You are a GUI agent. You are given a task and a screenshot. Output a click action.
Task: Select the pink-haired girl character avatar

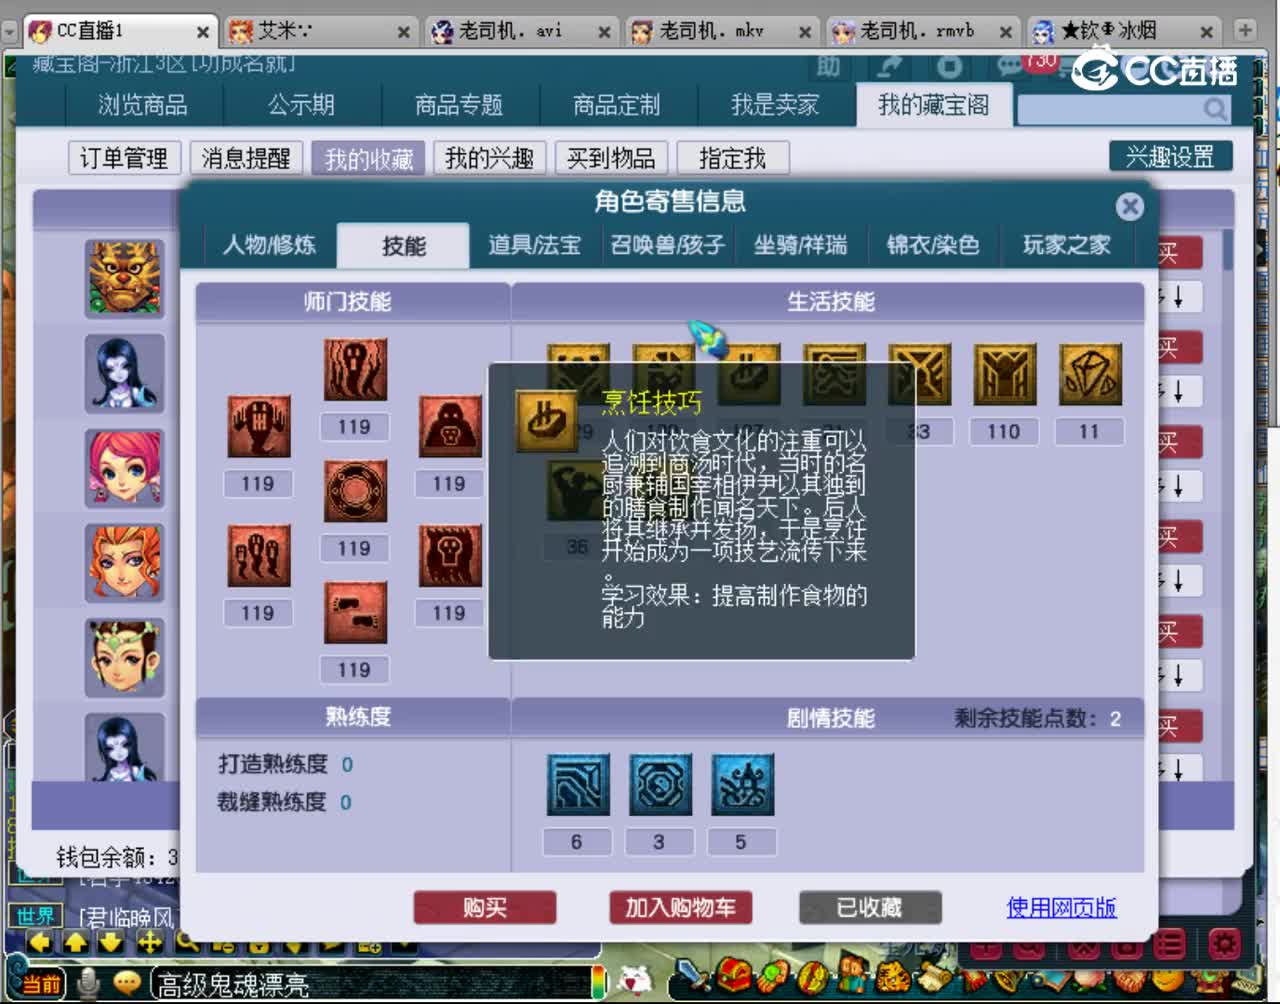tap(124, 468)
